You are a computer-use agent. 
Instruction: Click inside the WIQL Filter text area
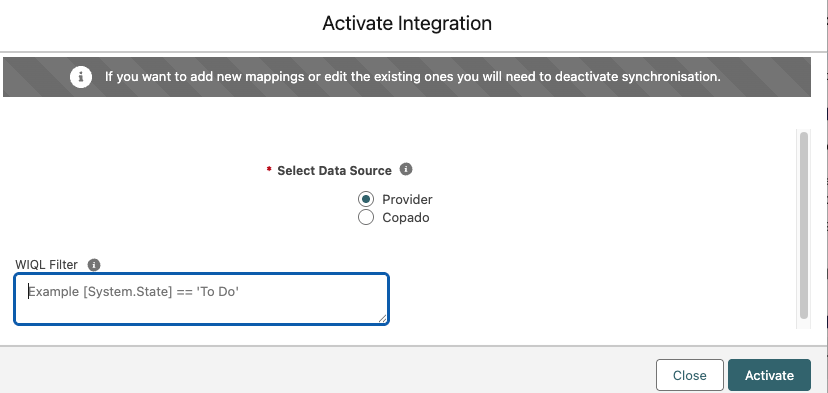[201, 298]
